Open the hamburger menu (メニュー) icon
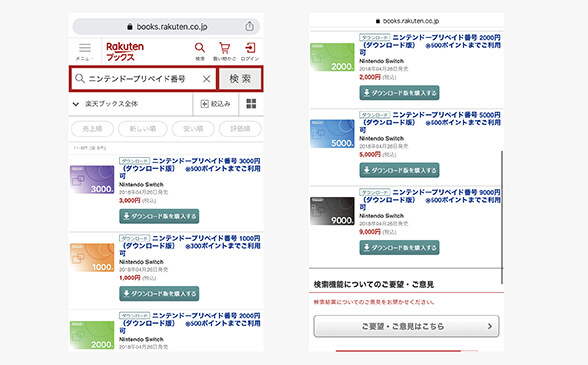Viewport: 588px width, 365px height. [x=85, y=51]
